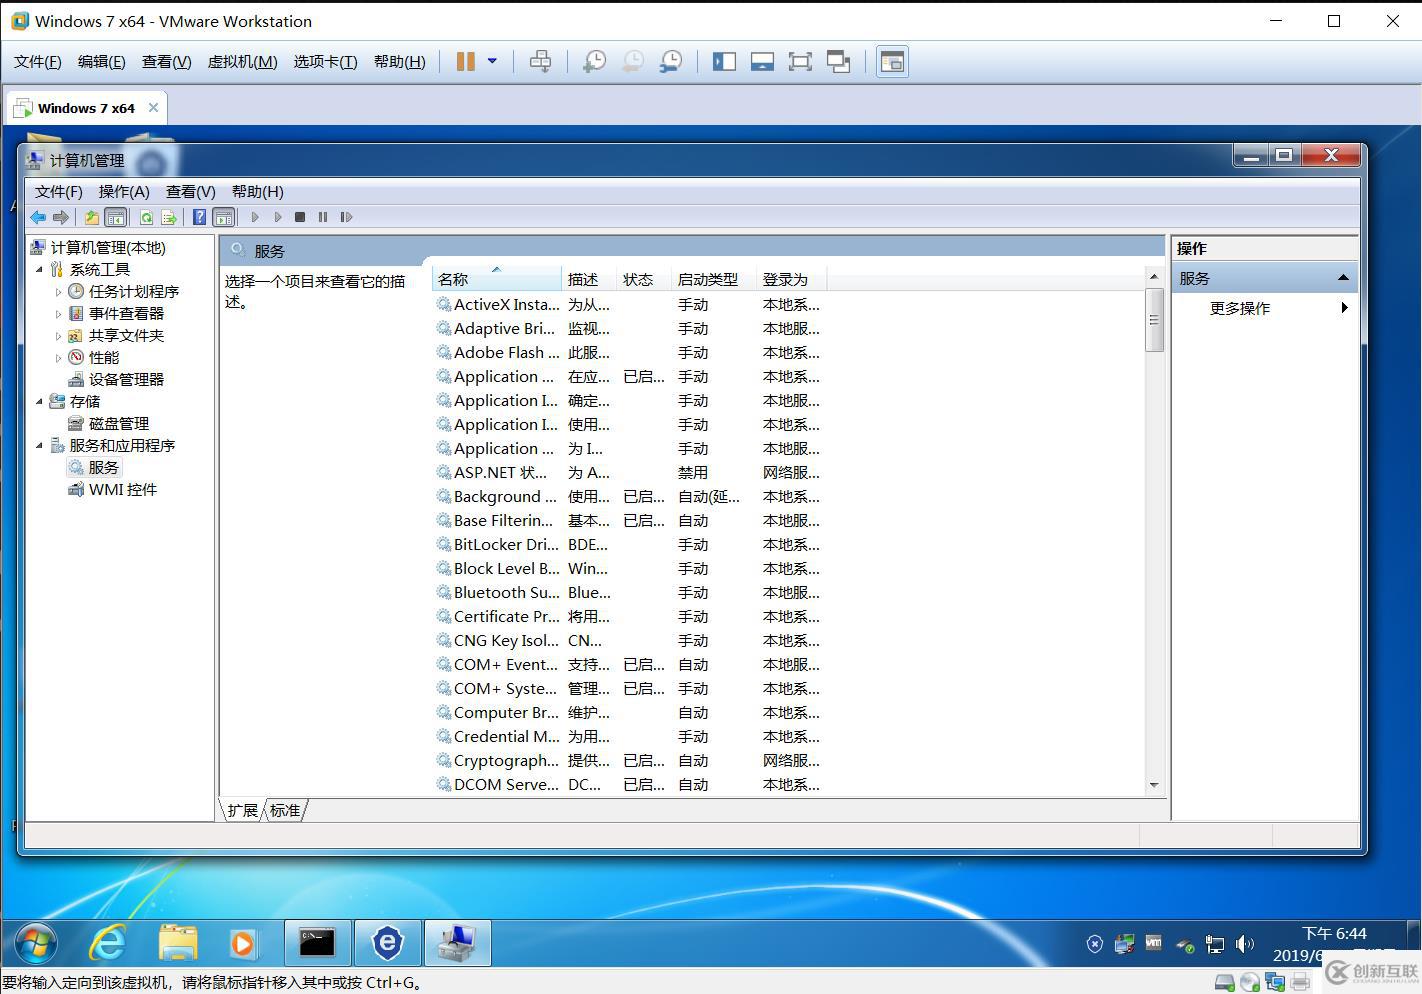The width and height of the screenshot is (1422, 994).
Task: Click the CD/DVD device icon in VMware status bar
Action: (x=1250, y=982)
